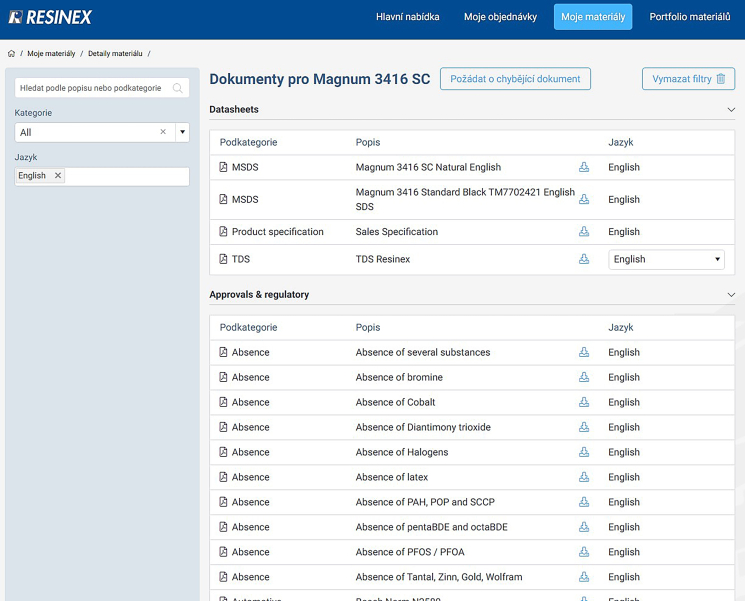Click the search magnifier icon in filter box
This screenshot has height=601, width=745.
(x=178, y=88)
